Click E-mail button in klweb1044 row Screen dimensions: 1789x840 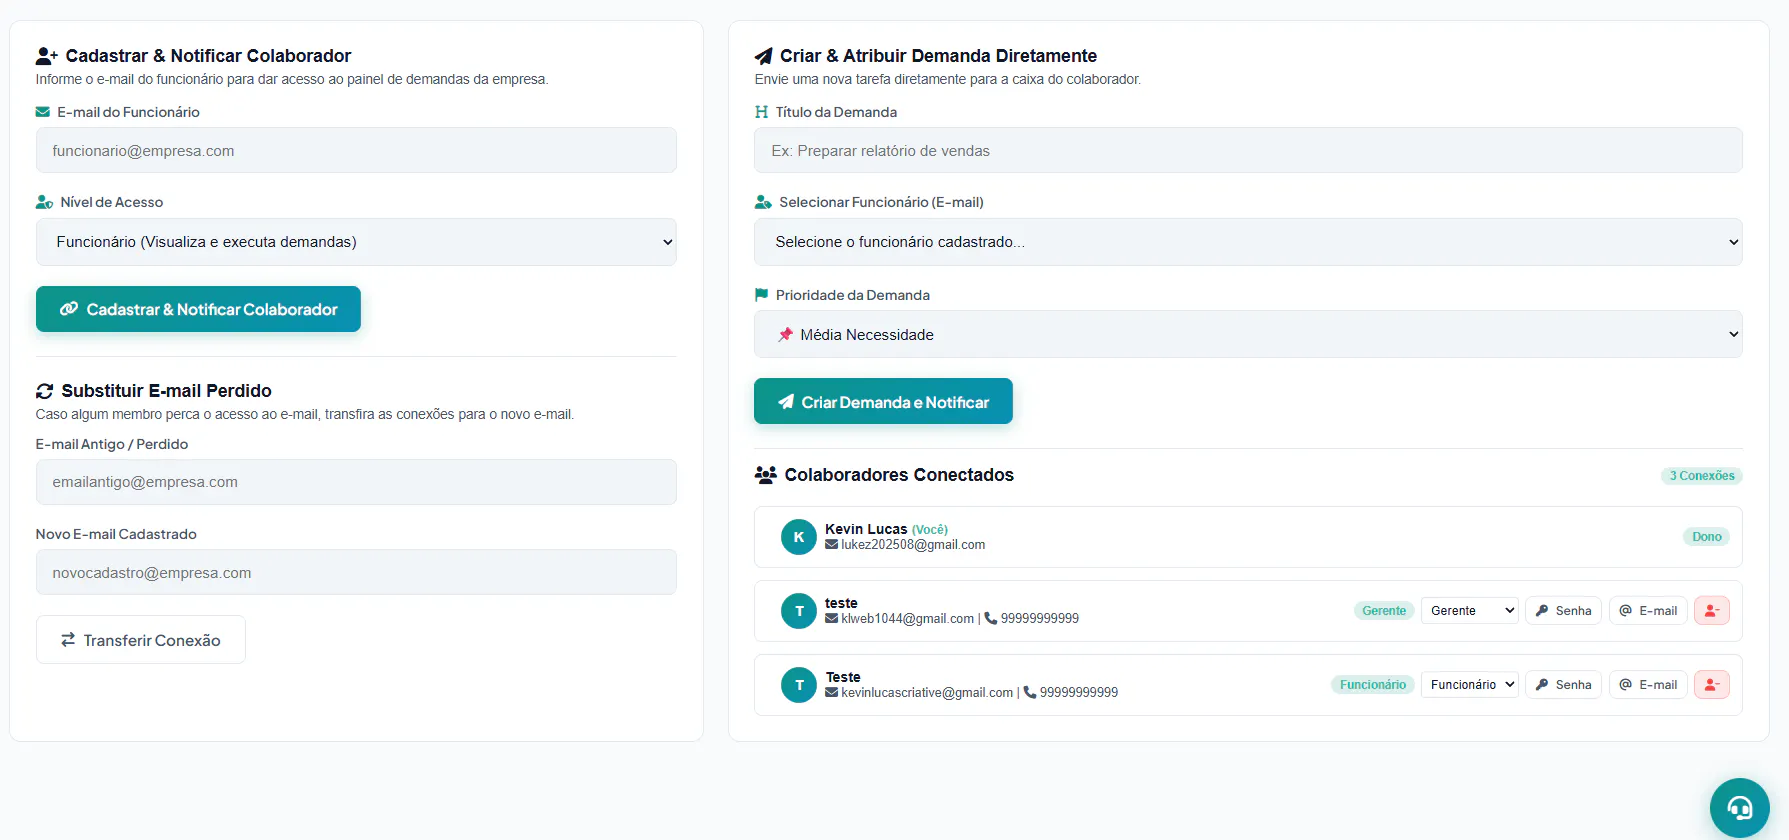1648,611
